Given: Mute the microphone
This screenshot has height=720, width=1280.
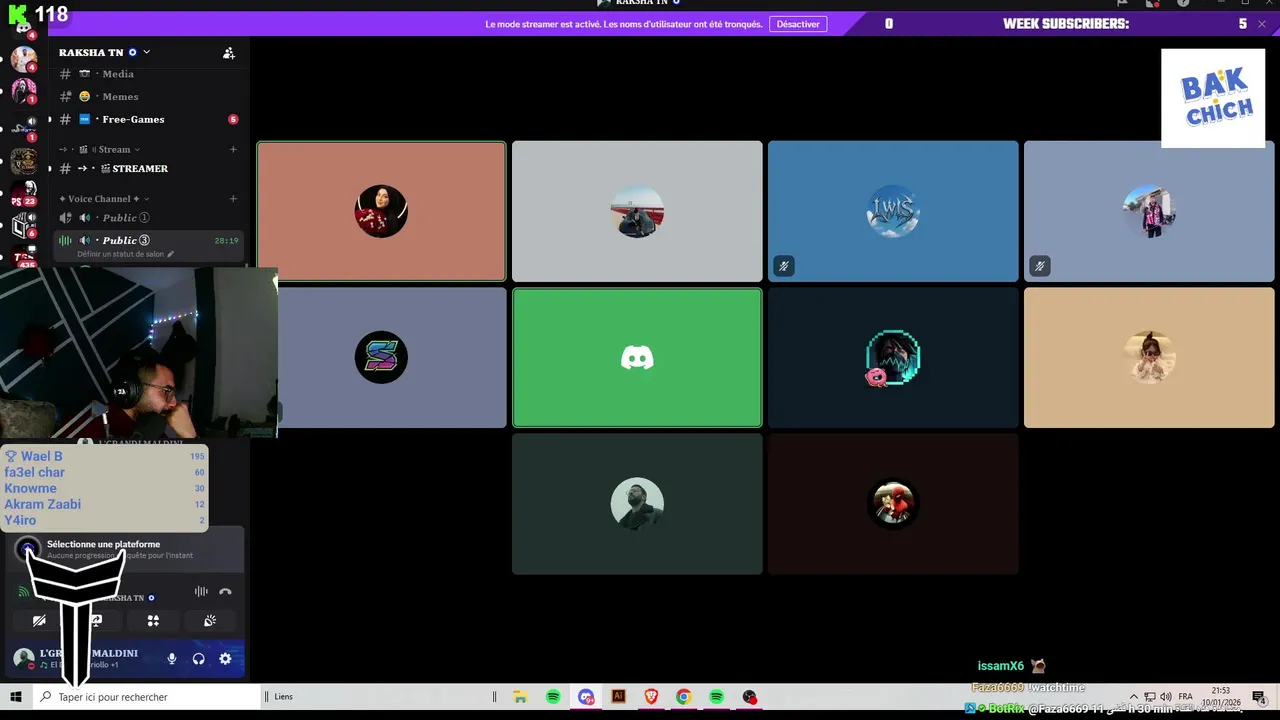Looking at the screenshot, I should pos(172,659).
